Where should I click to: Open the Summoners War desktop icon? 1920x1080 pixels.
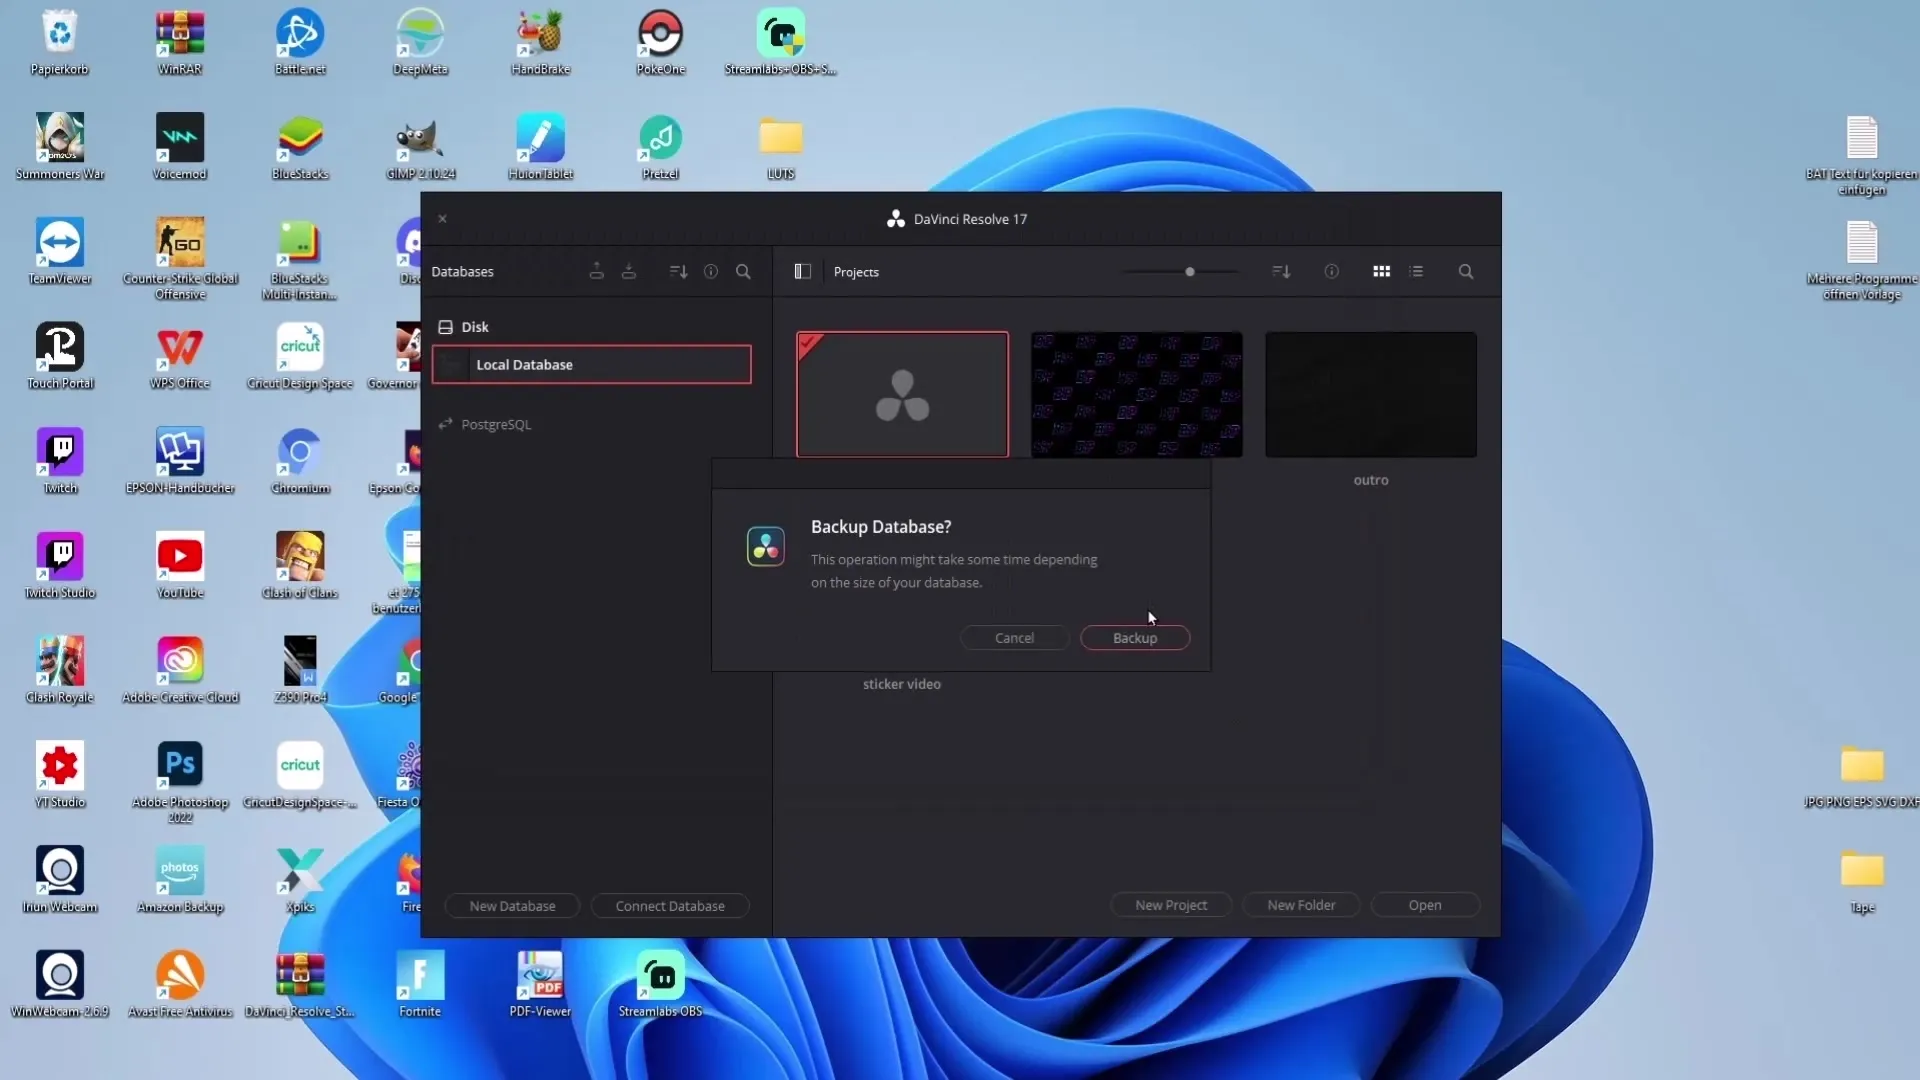[x=60, y=147]
